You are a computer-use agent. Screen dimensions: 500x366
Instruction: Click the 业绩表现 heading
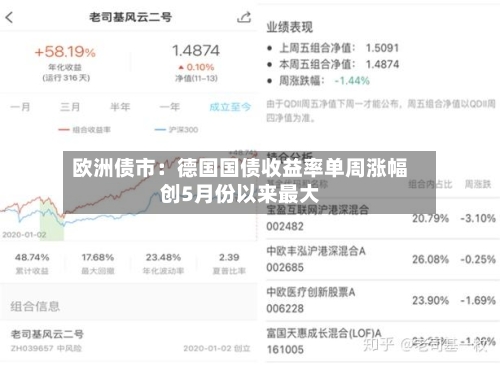point(290,27)
